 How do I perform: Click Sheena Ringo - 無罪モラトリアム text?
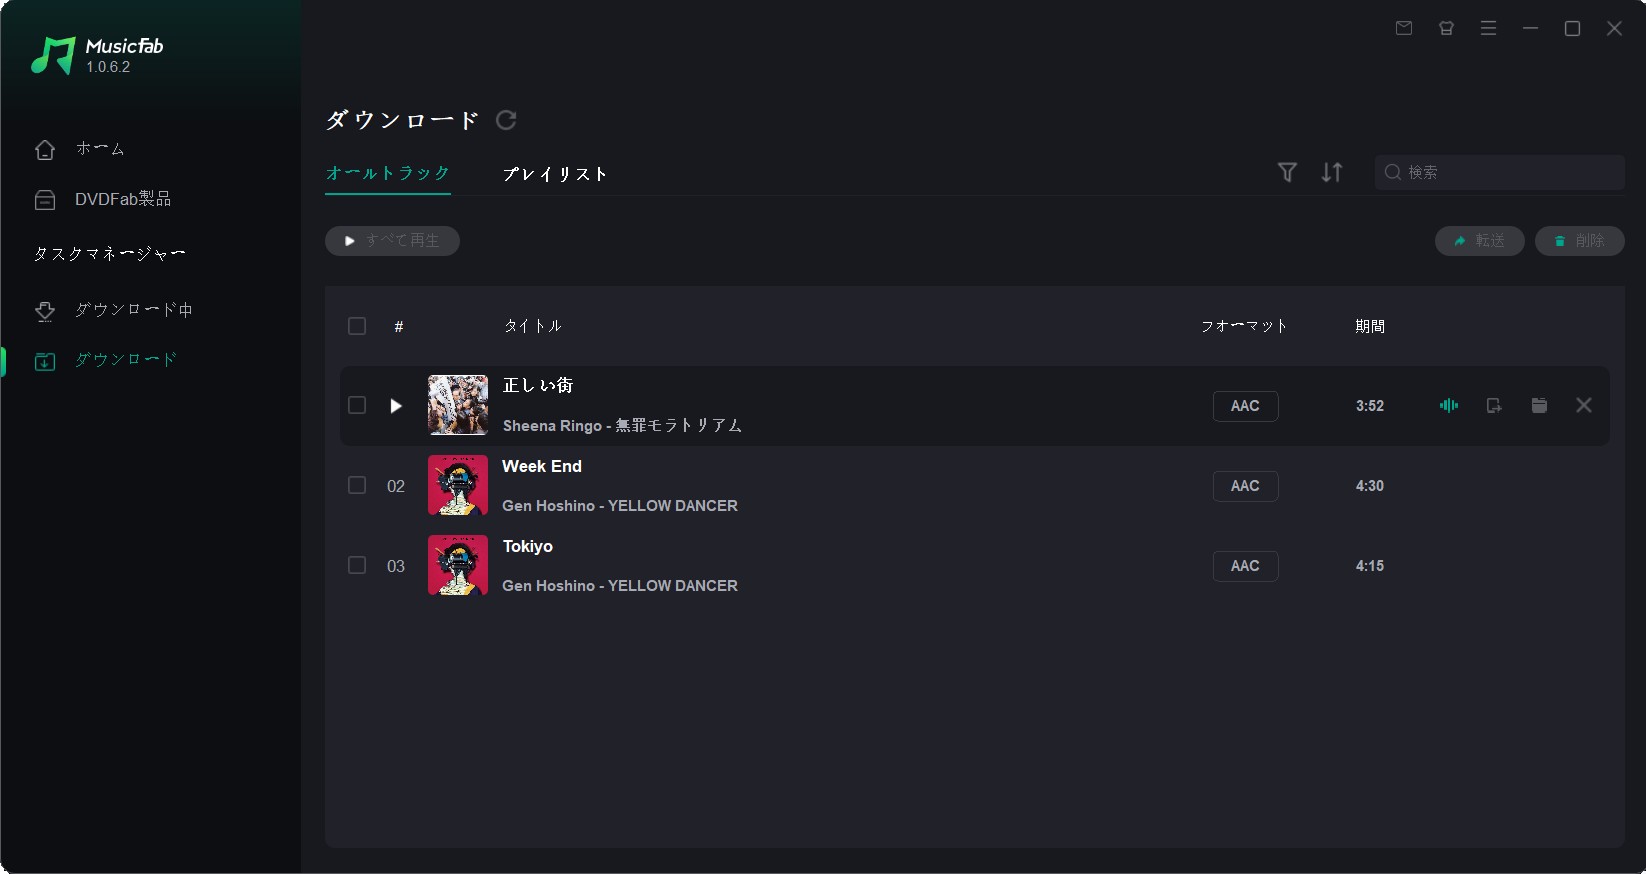622,426
